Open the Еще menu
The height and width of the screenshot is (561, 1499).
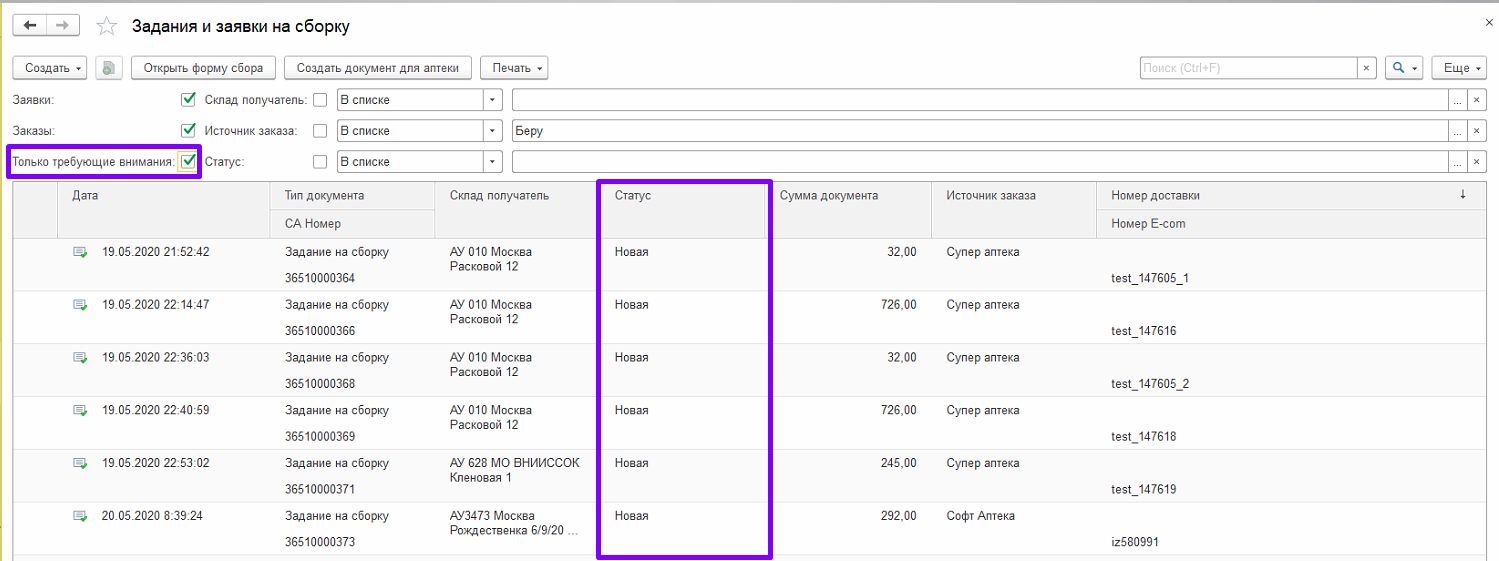point(1457,68)
